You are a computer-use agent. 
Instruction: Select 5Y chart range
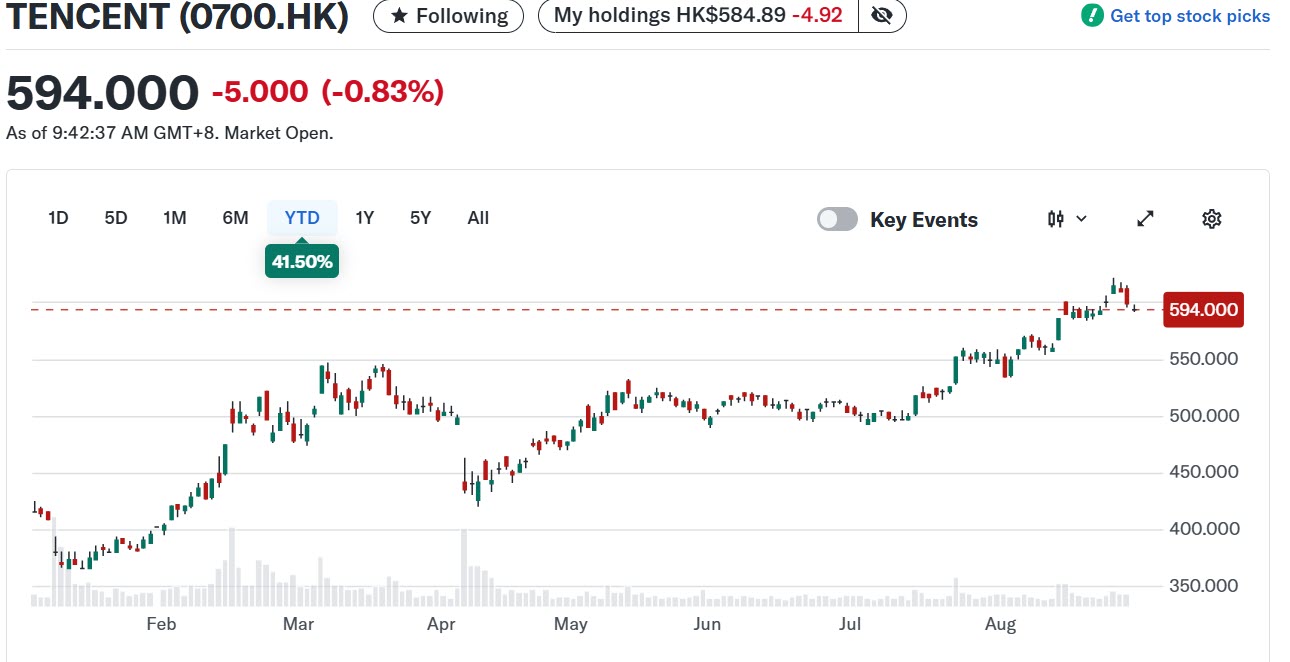click(x=421, y=218)
